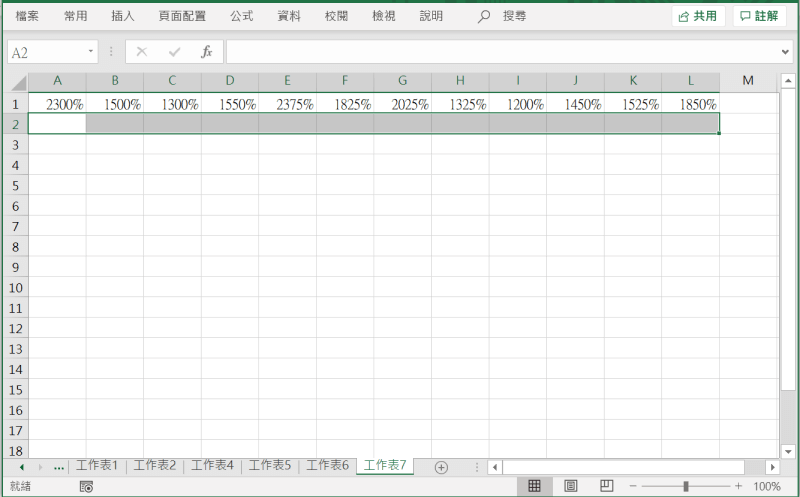Click the 搜尋 search box
The height and width of the screenshot is (497, 800).
coord(514,16)
